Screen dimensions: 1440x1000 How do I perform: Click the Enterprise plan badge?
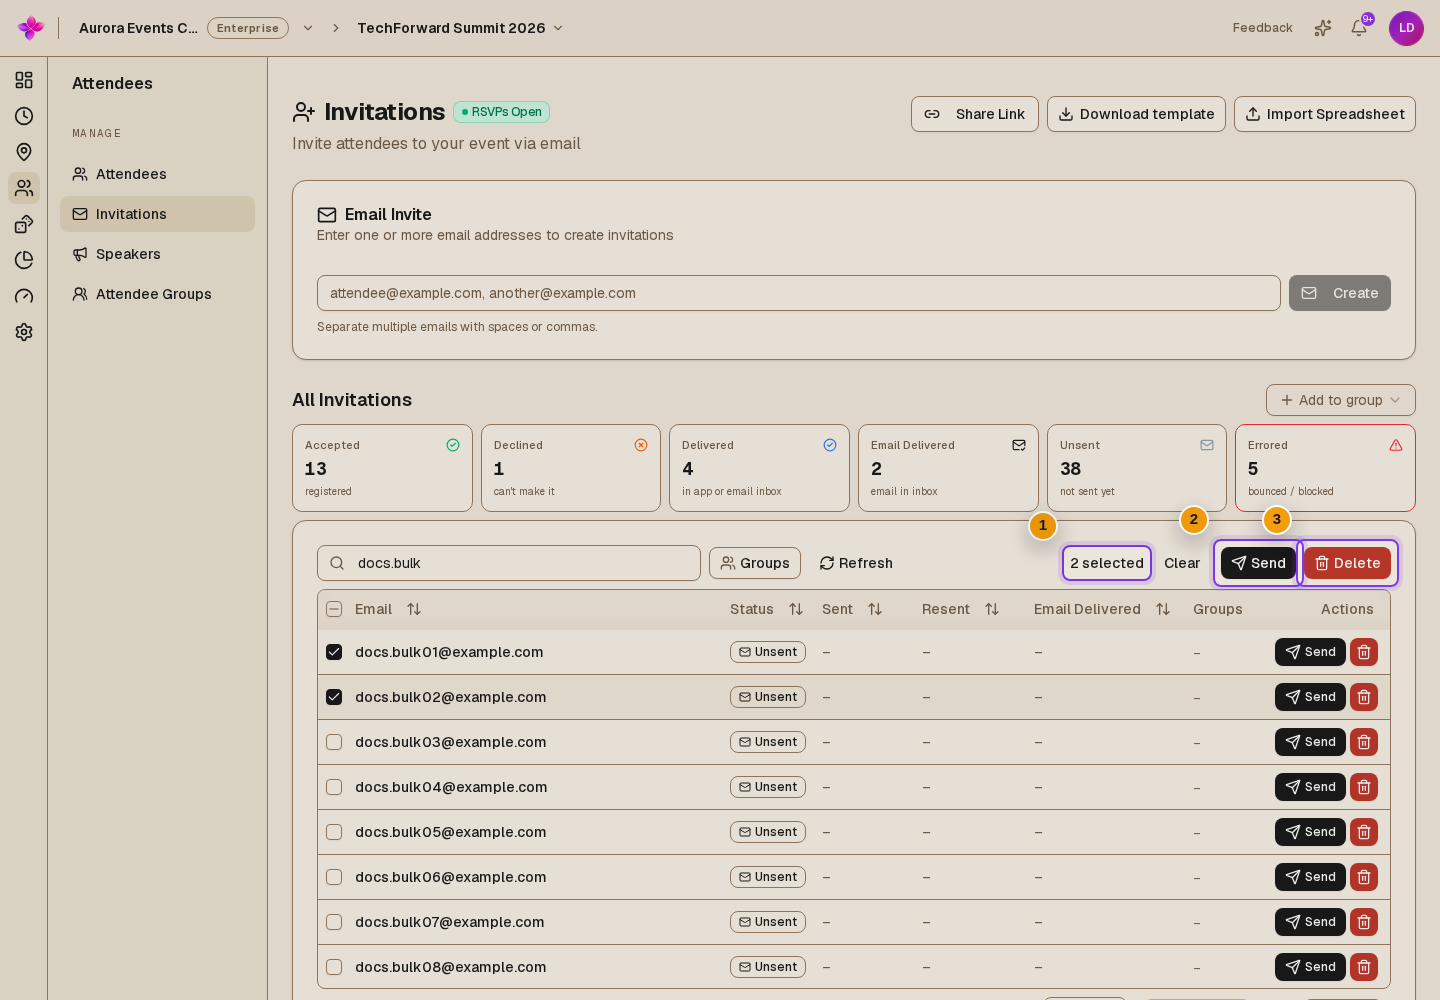point(248,28)
